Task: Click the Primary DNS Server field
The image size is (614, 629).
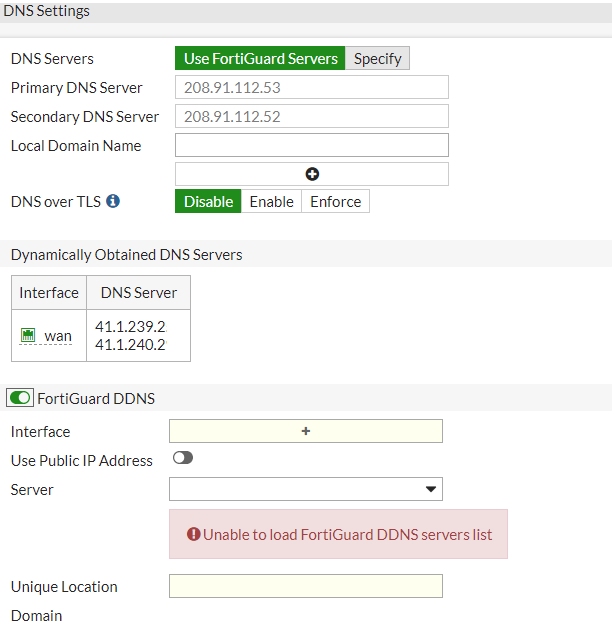Action: click(312, 87)
